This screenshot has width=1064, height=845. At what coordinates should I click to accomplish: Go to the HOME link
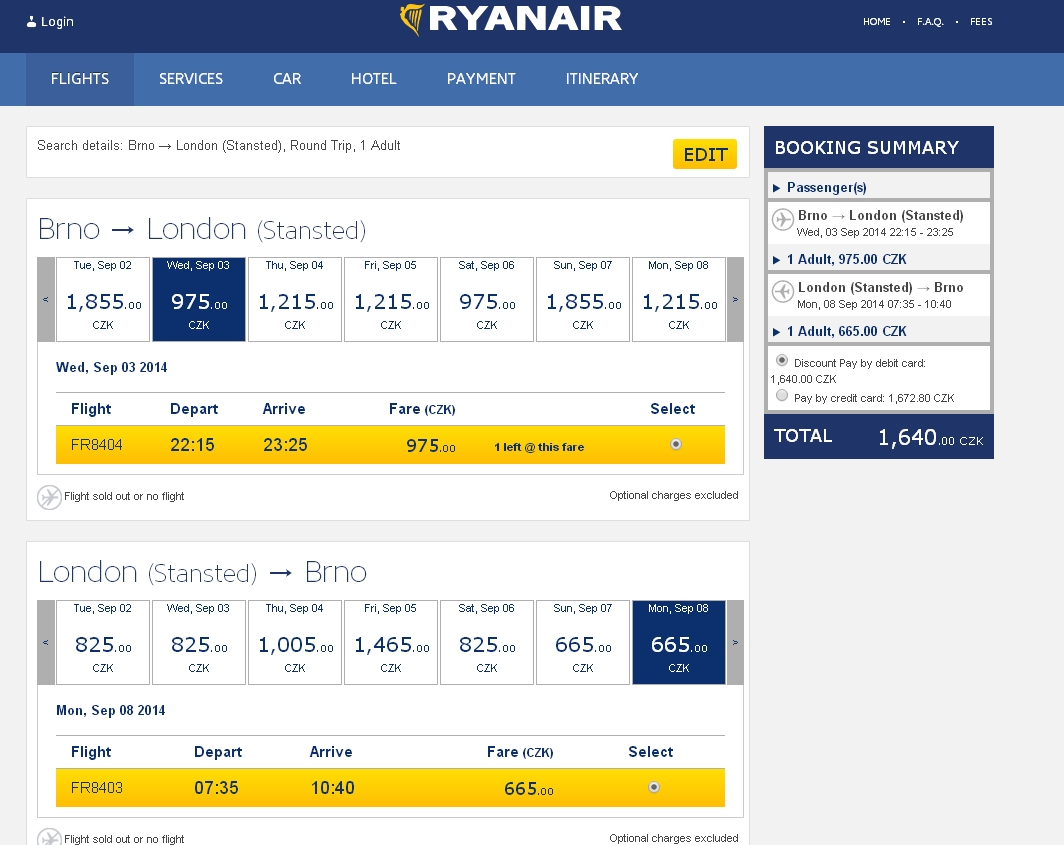click(877, 22)
